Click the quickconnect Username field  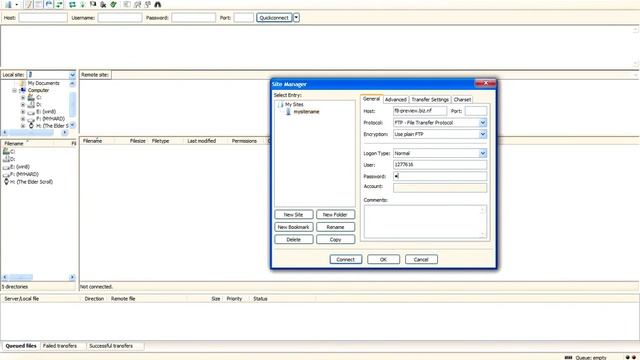pyautogui.click(x=120, y=18)
